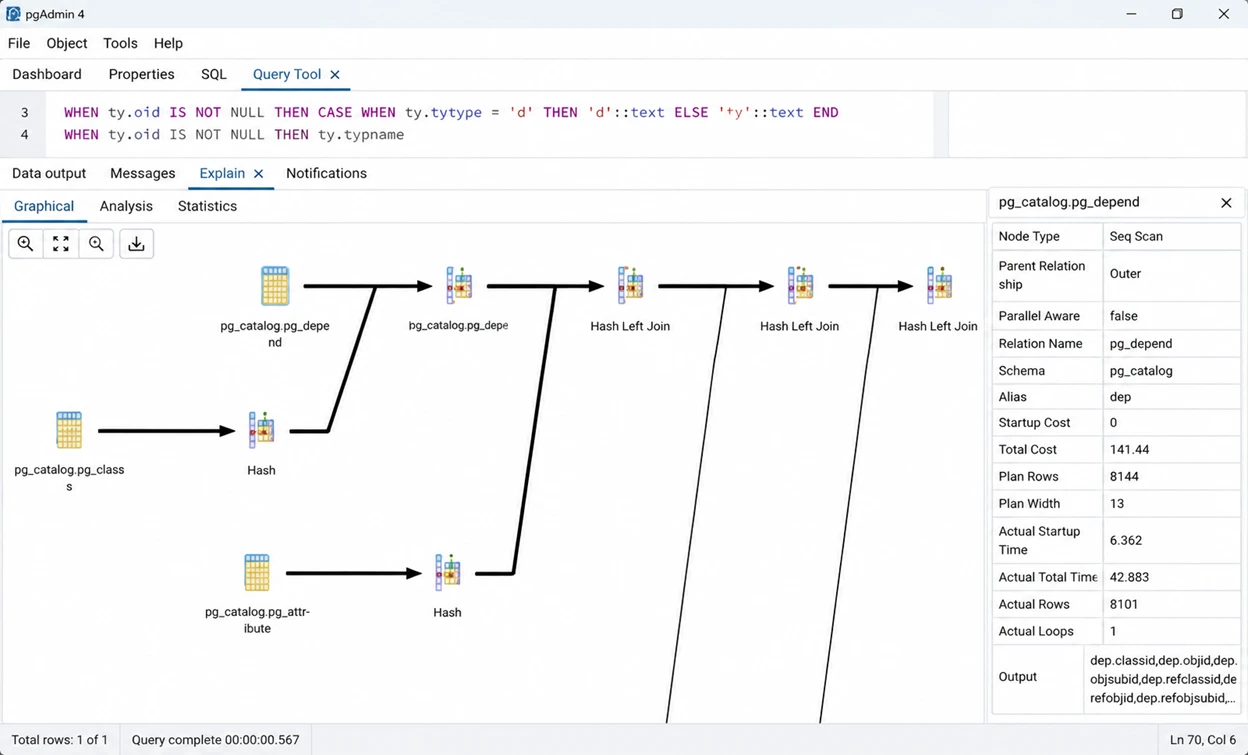Click the Actual Startup Time value 6.362
This screenshot has width=1248, height=755.
pos(1125,540)
